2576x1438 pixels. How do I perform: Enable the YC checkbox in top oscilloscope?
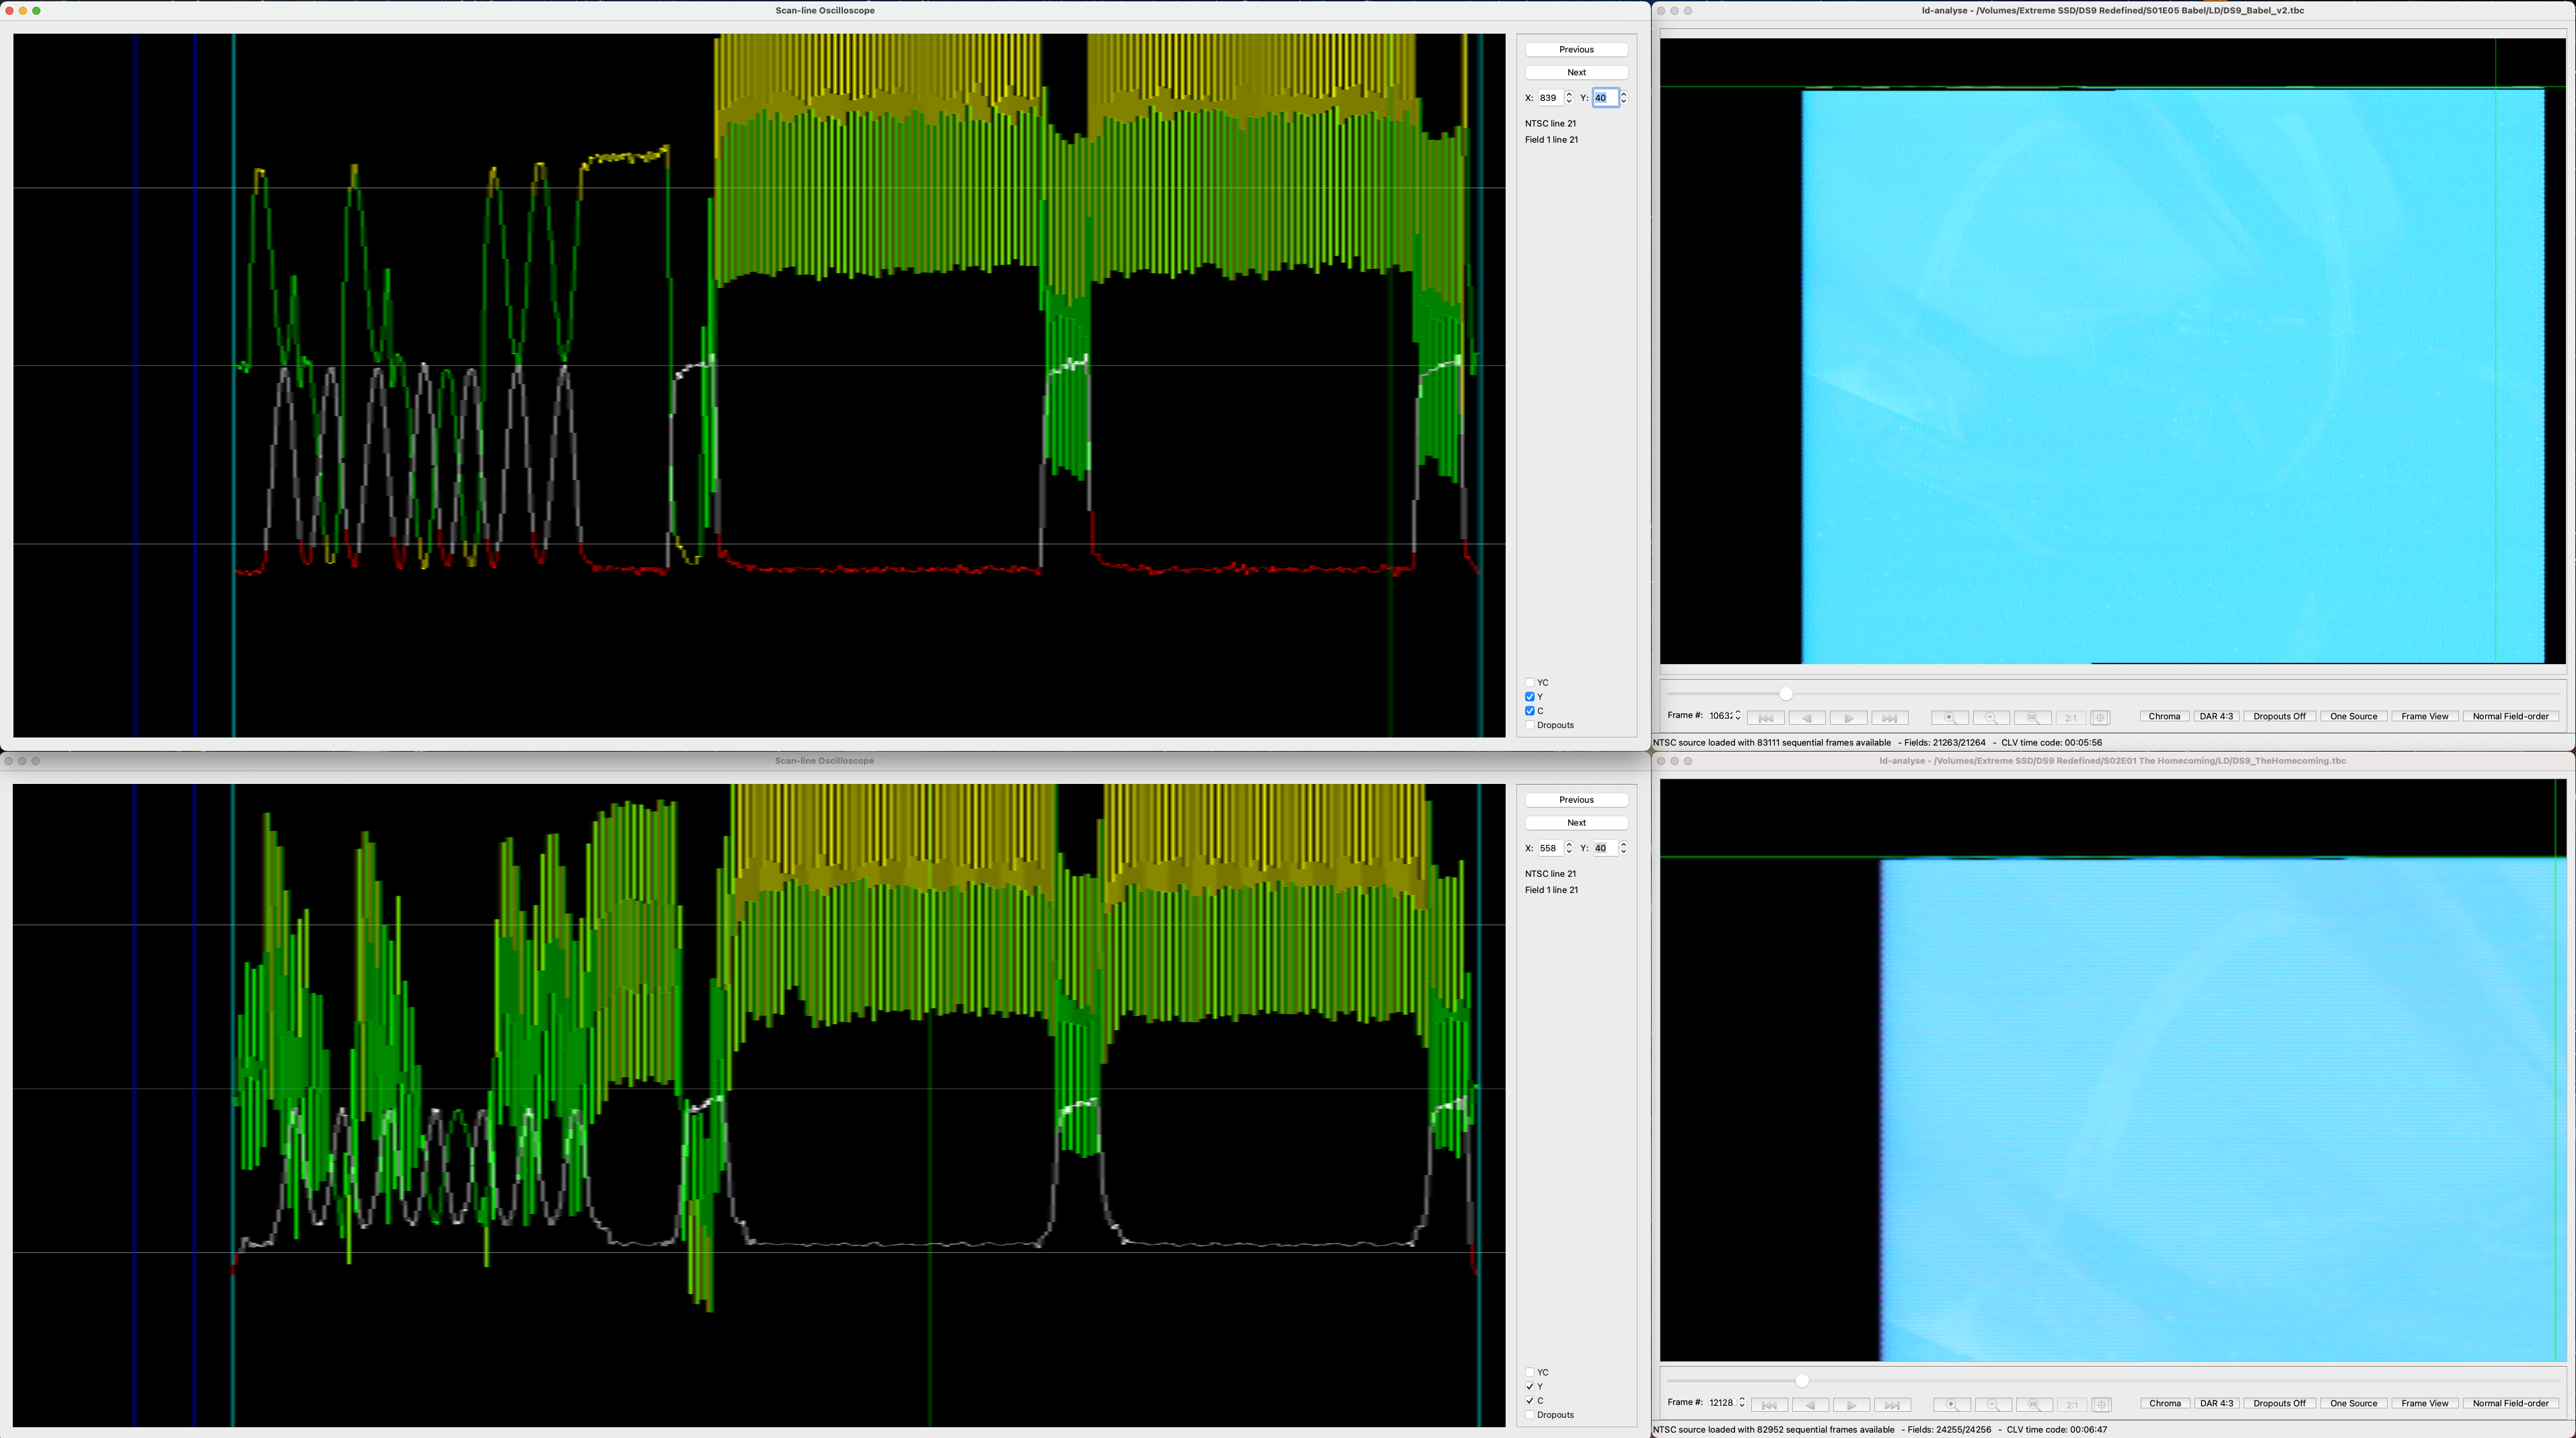(1530, 683)
